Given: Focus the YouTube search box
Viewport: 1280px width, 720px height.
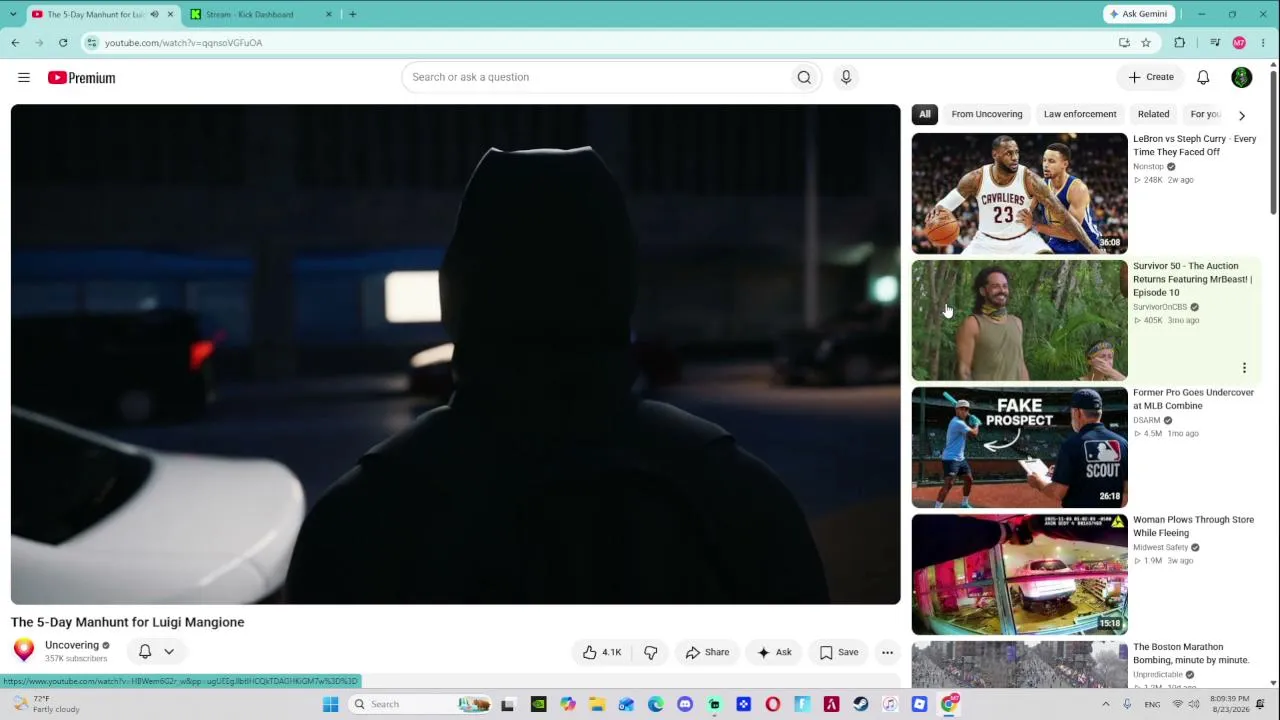Looking at the screenshot, I should pyautogui.click(x=597, y=77).
